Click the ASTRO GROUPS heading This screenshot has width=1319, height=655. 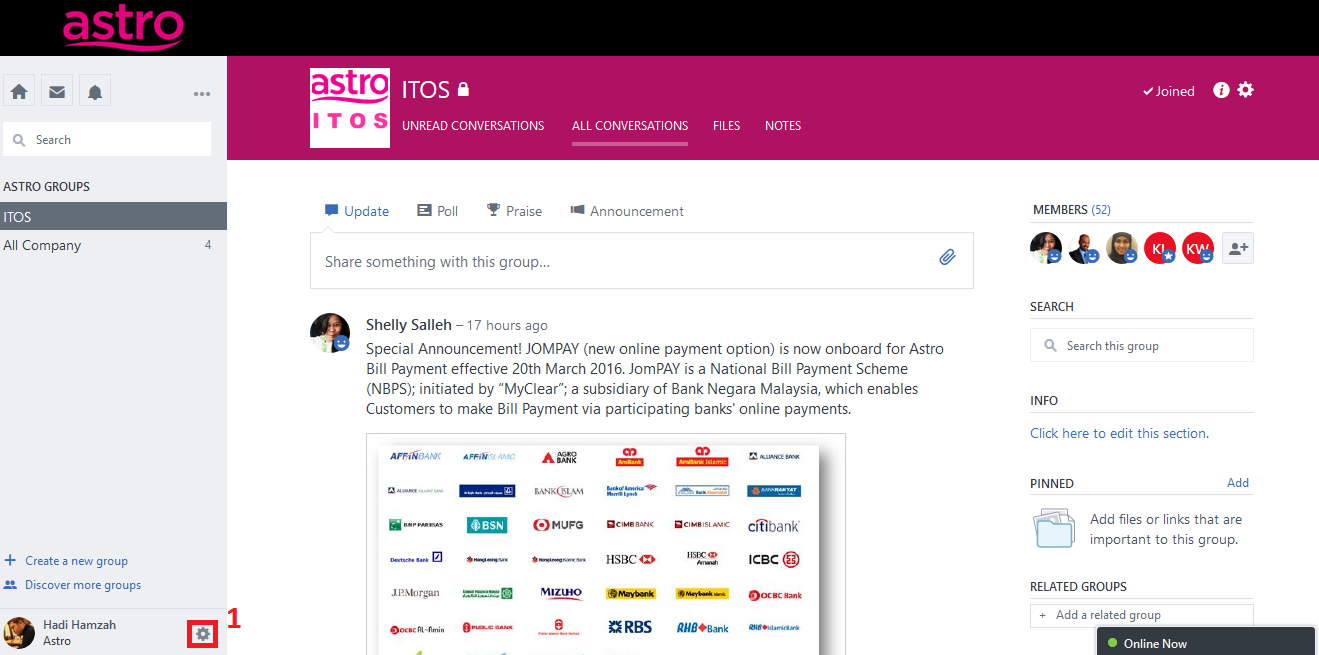coord(47,187)
